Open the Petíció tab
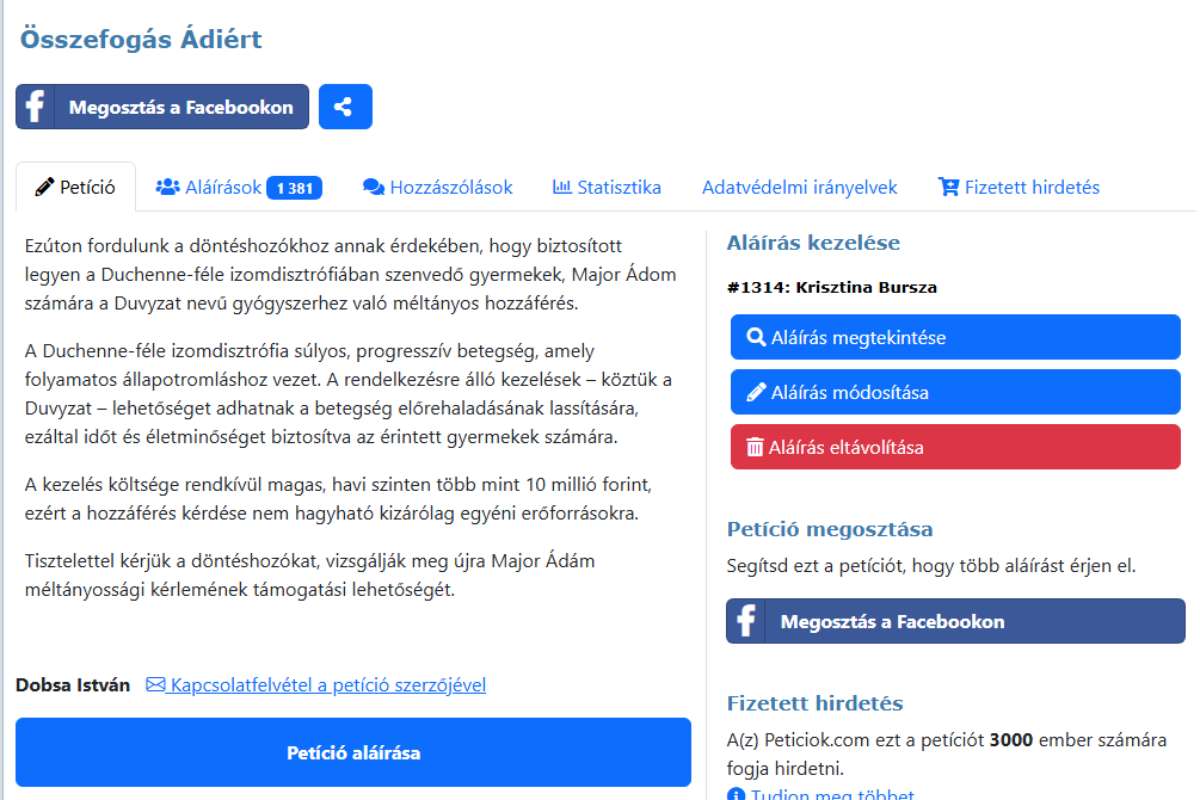The height and width of the screenshot is (800, 1200). coord(76,187)
